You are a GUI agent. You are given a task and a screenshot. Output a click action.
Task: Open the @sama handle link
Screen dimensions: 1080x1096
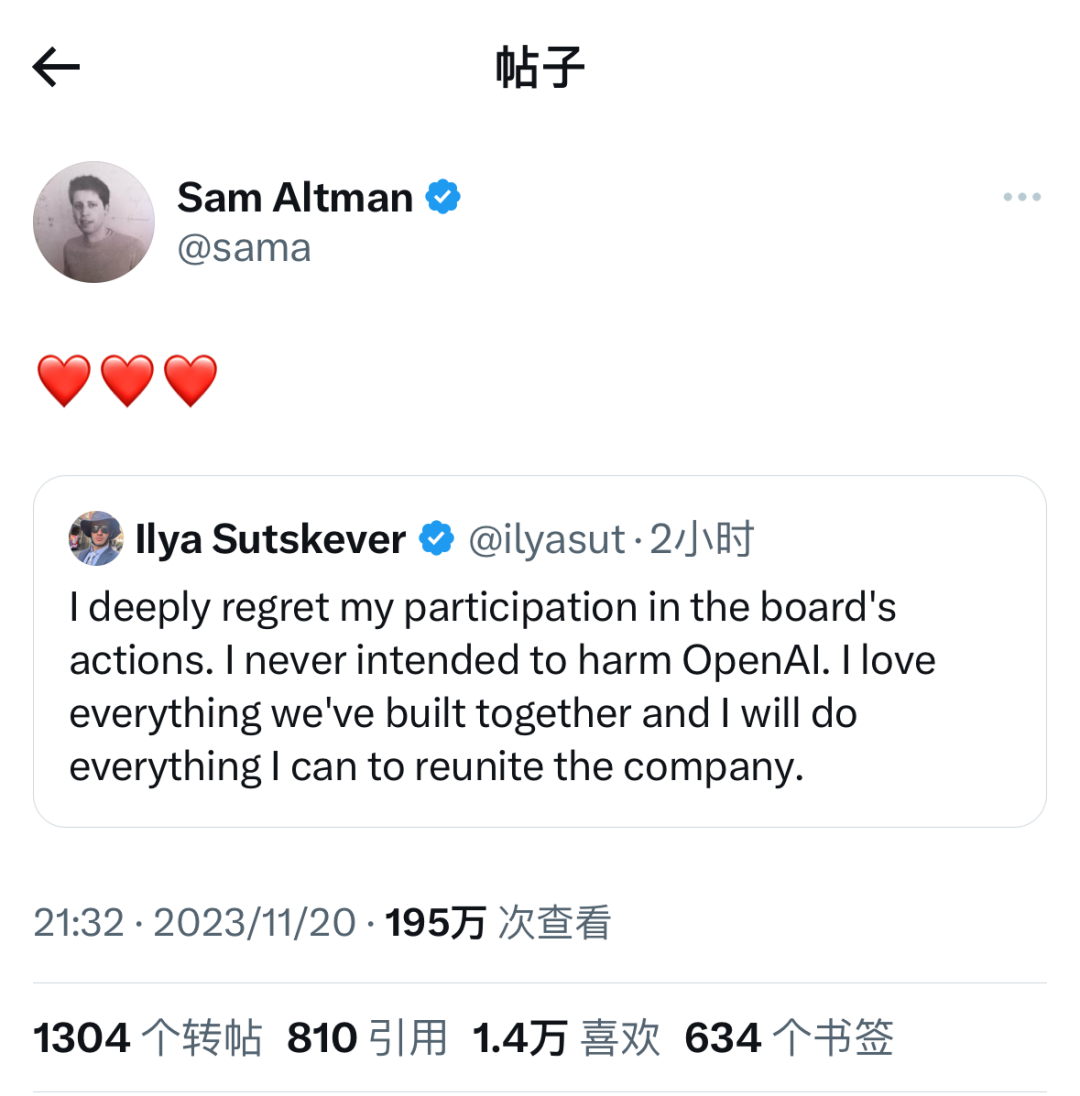pyautogui.click(x=244, y=247)
